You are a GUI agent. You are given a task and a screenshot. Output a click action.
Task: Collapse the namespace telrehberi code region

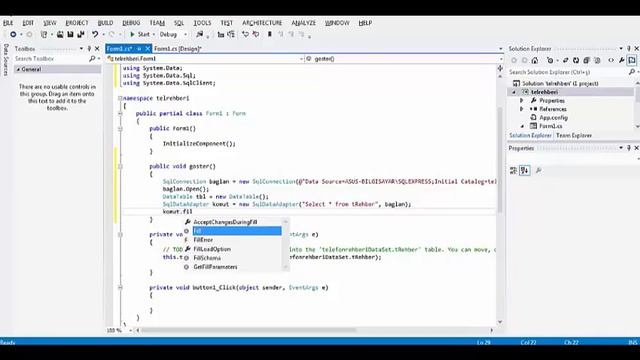click(120, 98)
